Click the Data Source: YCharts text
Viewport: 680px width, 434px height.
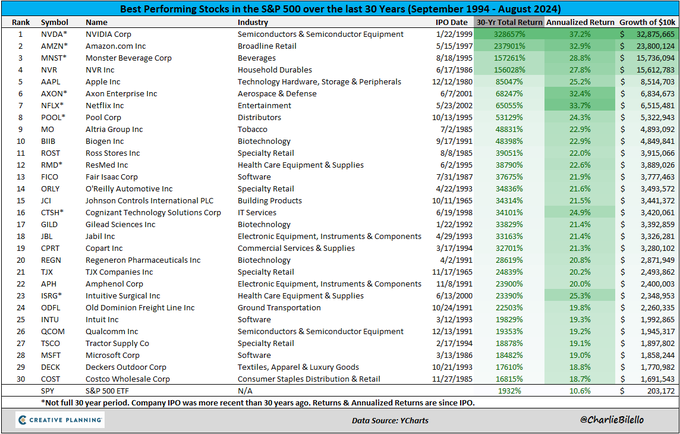pos(390,420)
